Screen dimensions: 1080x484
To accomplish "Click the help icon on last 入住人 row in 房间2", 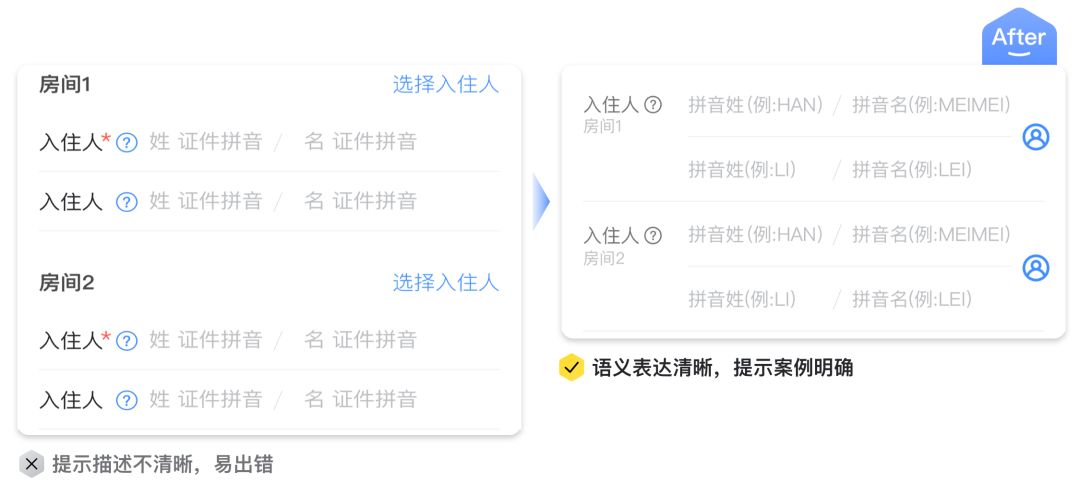I will [x=127, y=400].
